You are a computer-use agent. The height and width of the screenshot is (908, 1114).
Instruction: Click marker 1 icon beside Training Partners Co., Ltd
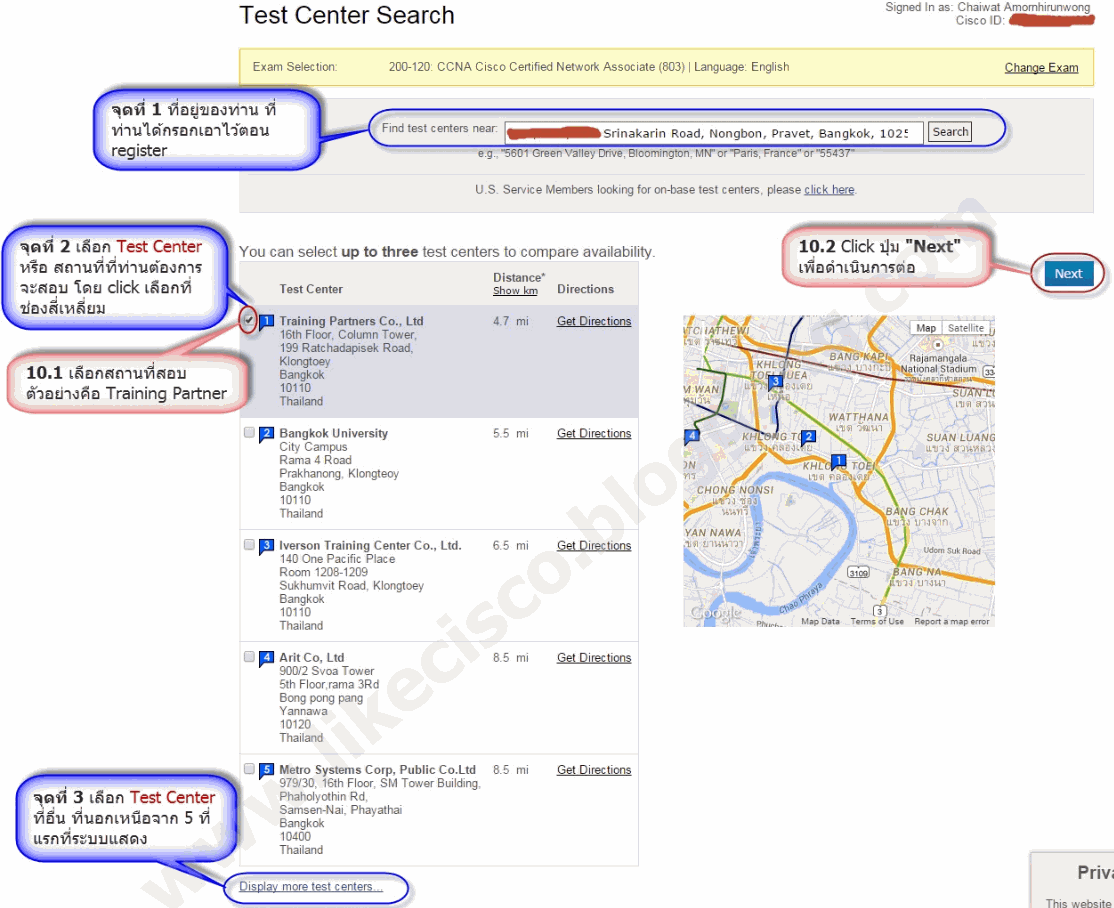coord(266,323)
